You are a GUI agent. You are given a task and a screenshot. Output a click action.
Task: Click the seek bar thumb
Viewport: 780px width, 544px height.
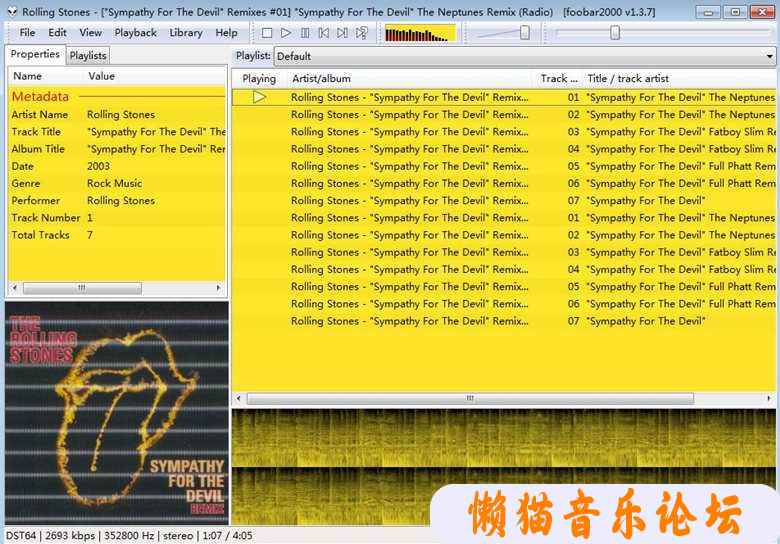[615, 33]
